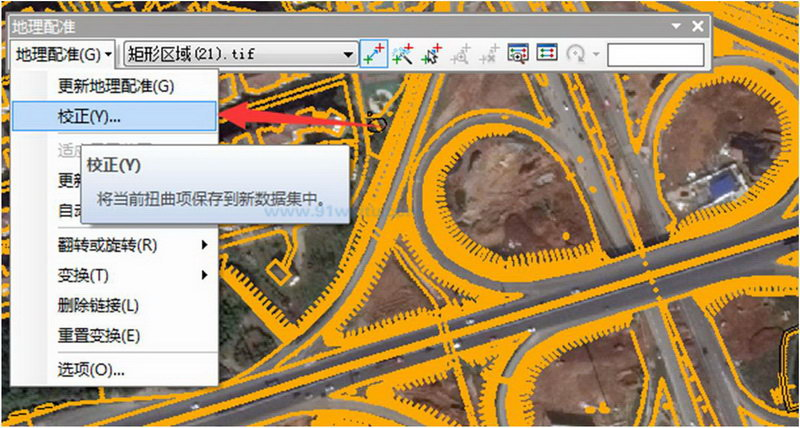Select 更新地理配准(G) menu item
This screenshot has height=428, width=800.
116,86
